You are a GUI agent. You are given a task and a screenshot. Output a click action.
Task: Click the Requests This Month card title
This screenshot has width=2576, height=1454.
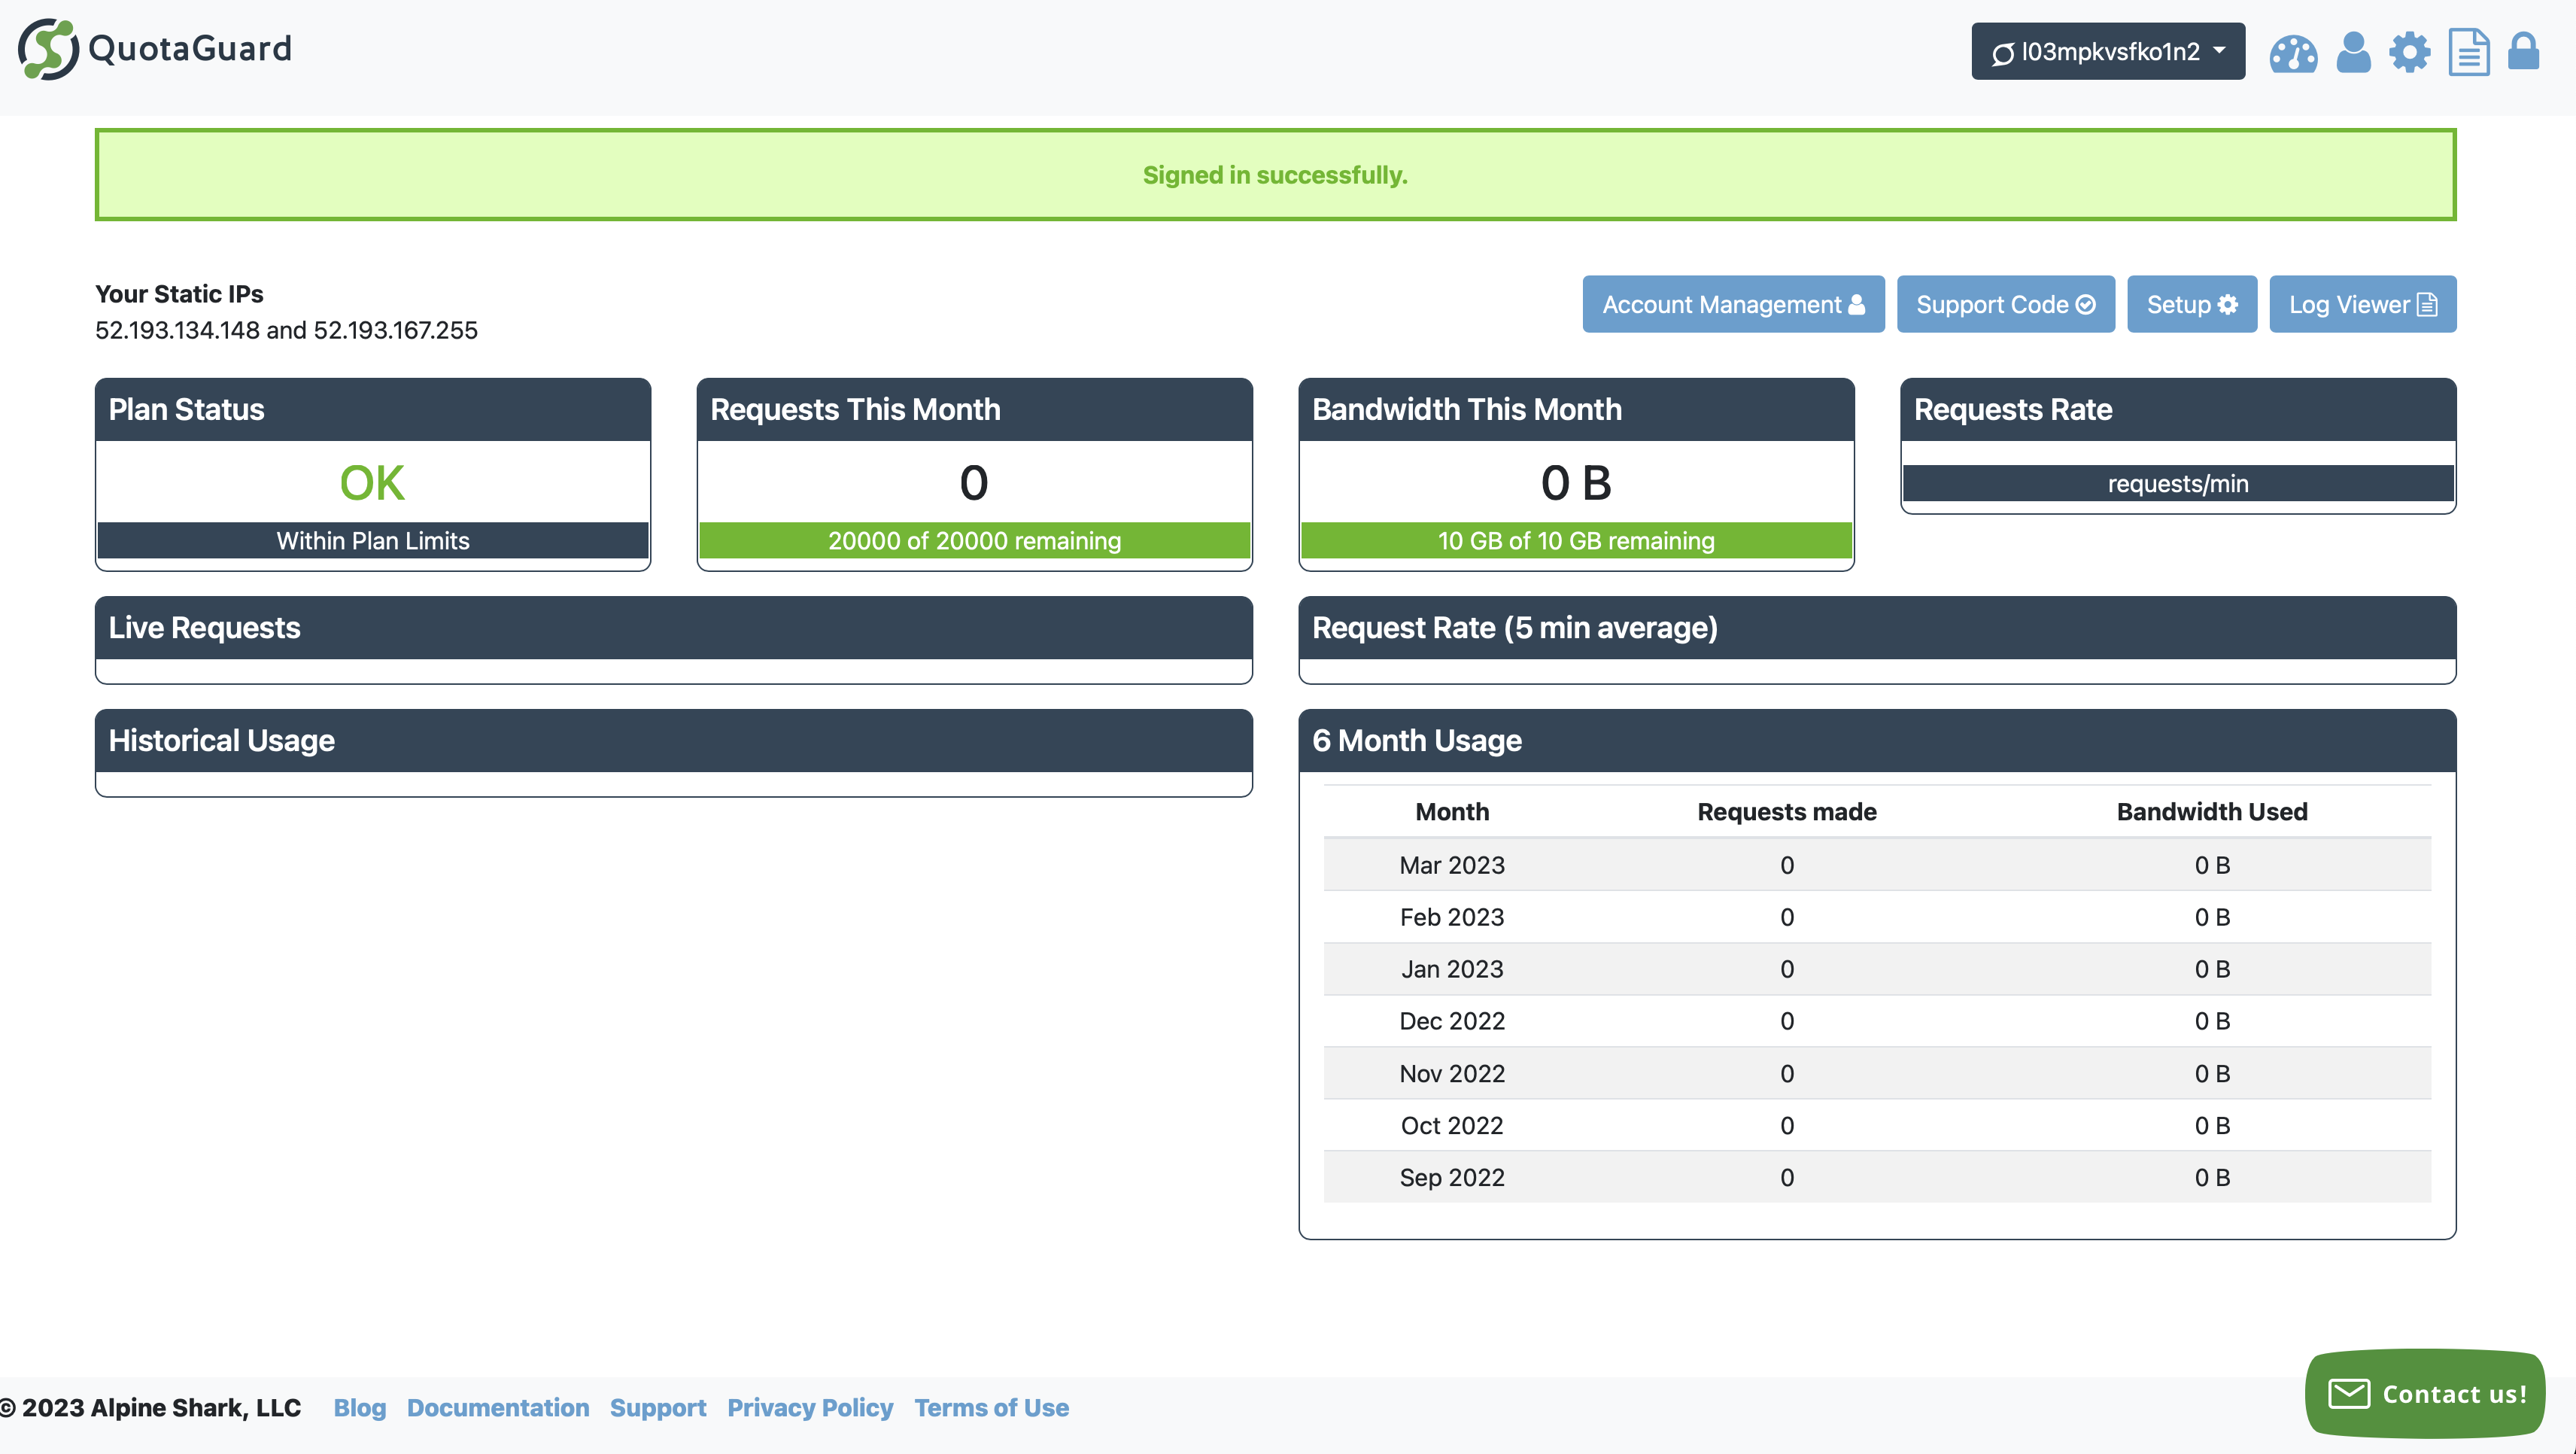pos(855,409)
